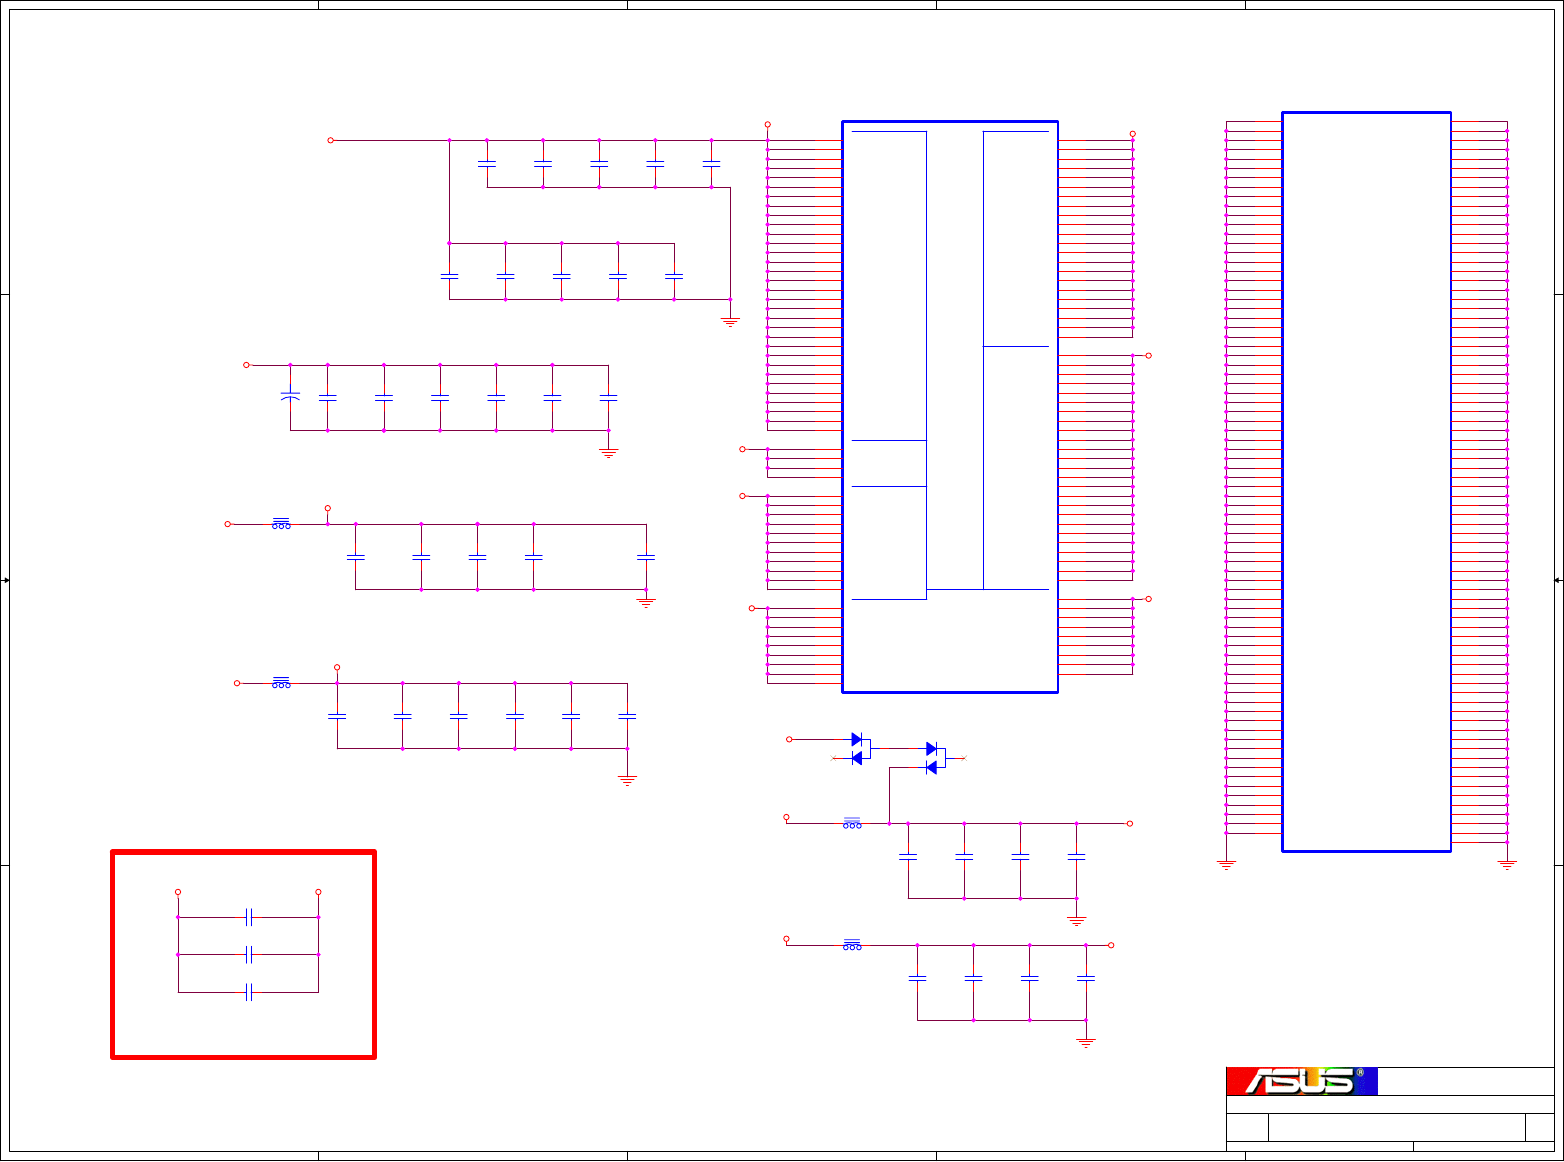
Task: Select the tall connector block with pins grounded below
Action: pos(1366,482)
